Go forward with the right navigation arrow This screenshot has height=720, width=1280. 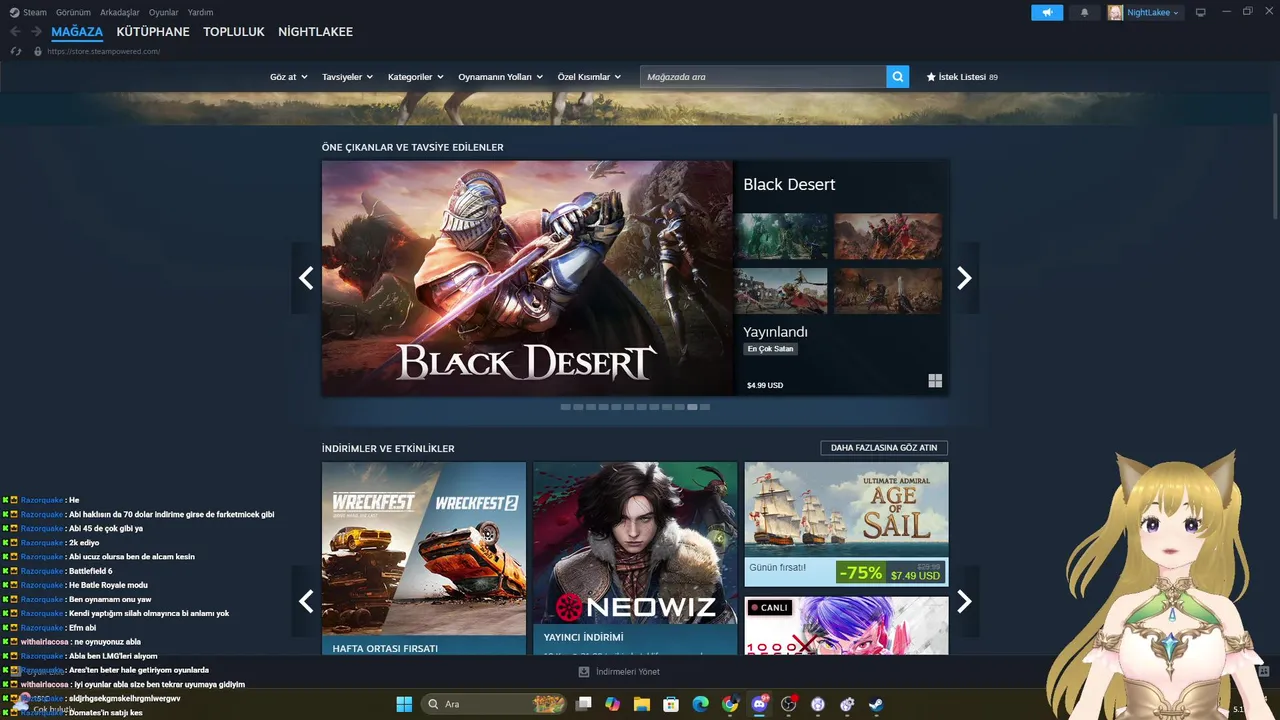[36, 32]
